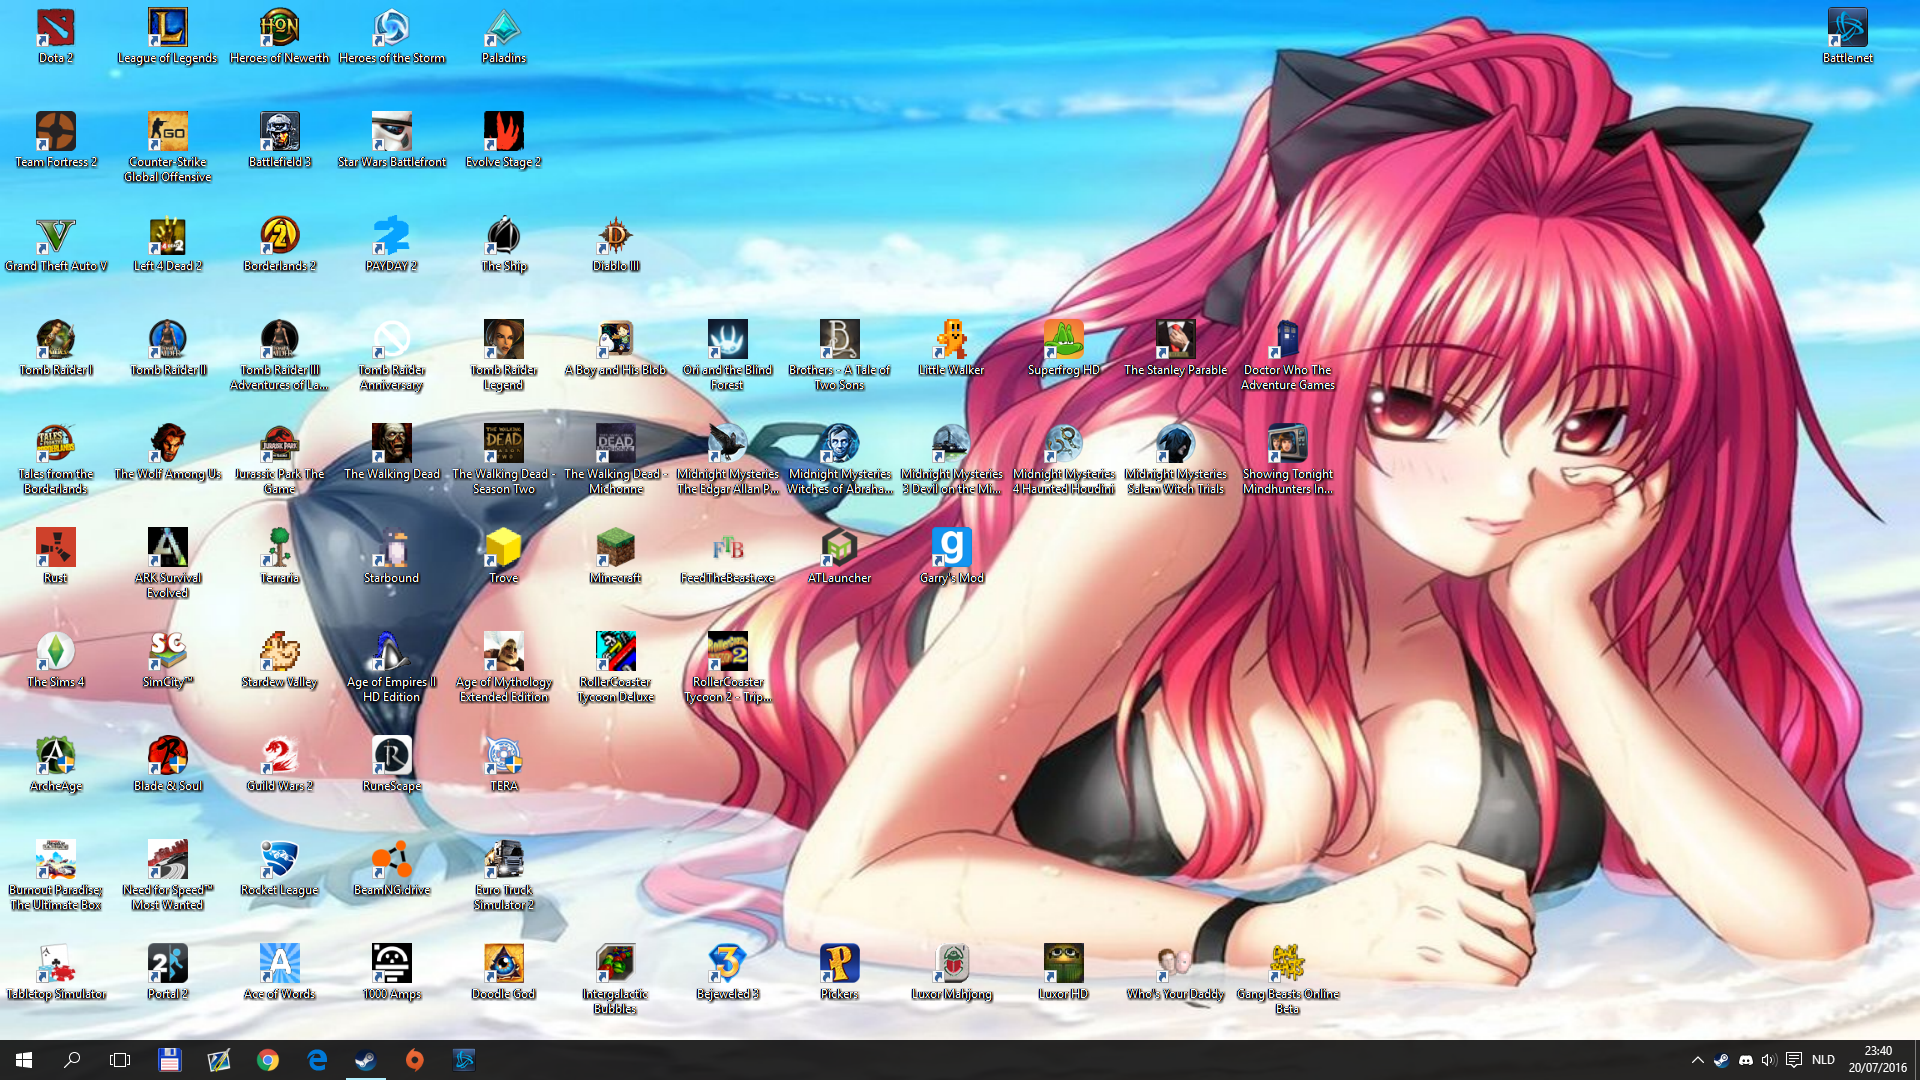Open the Dota 2 desktop shortcut
The height and width of the screenshot is (1080, 1920).
pos(56,36)
